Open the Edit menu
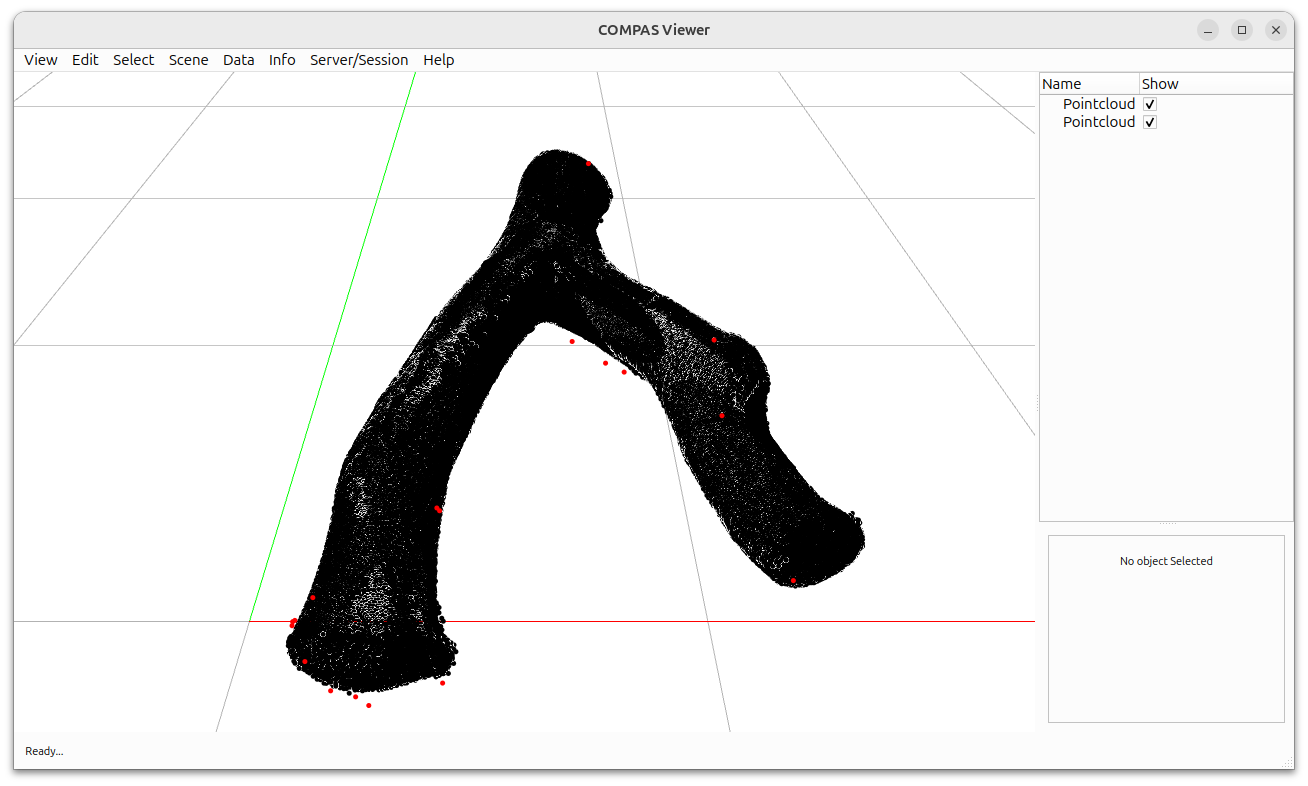 85,60
